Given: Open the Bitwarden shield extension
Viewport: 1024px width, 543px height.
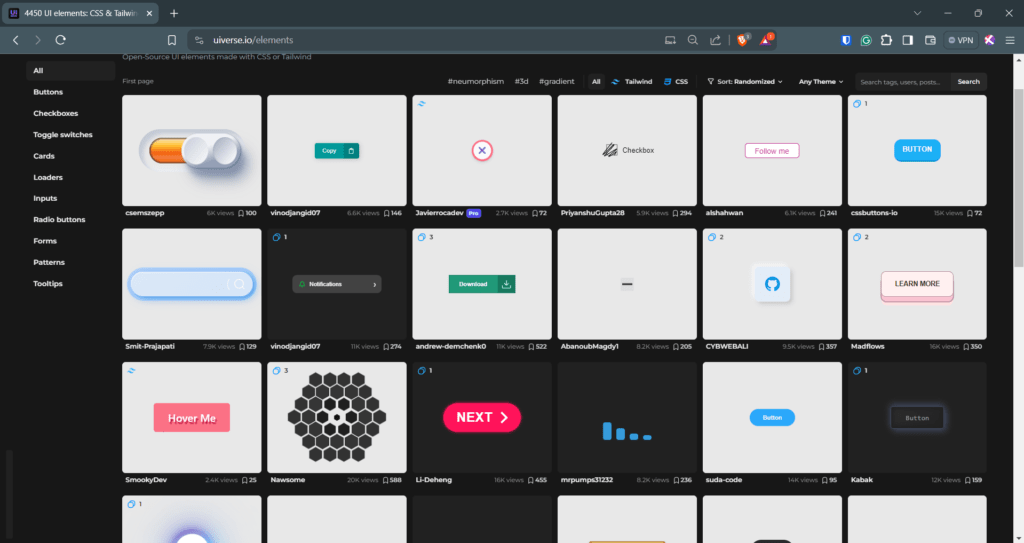Looking at the screenshot, I should coord(846,40).
